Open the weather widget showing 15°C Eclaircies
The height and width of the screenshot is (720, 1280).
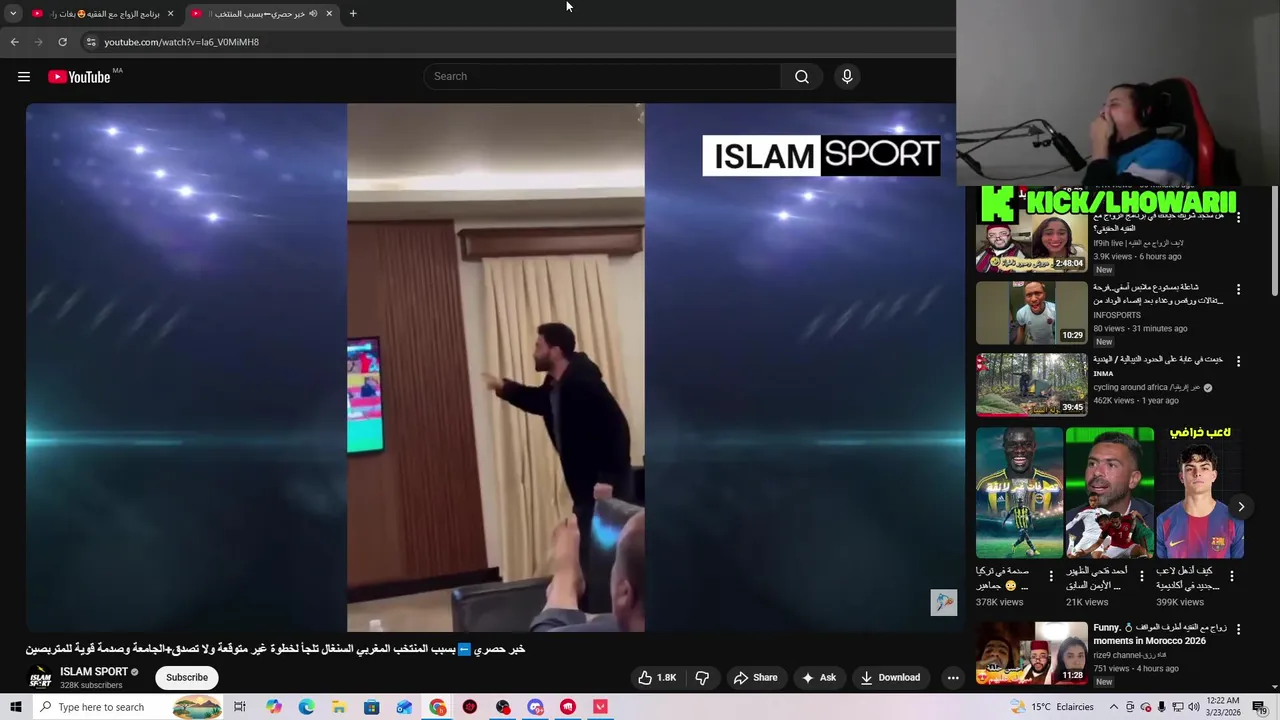coord(1052,707)
